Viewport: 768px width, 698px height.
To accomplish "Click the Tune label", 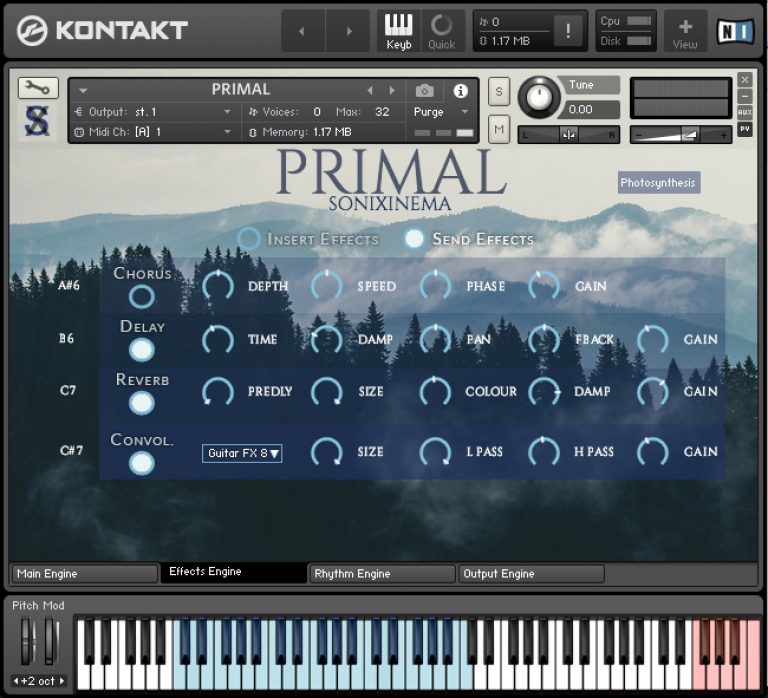I will [x=581, y=85].
